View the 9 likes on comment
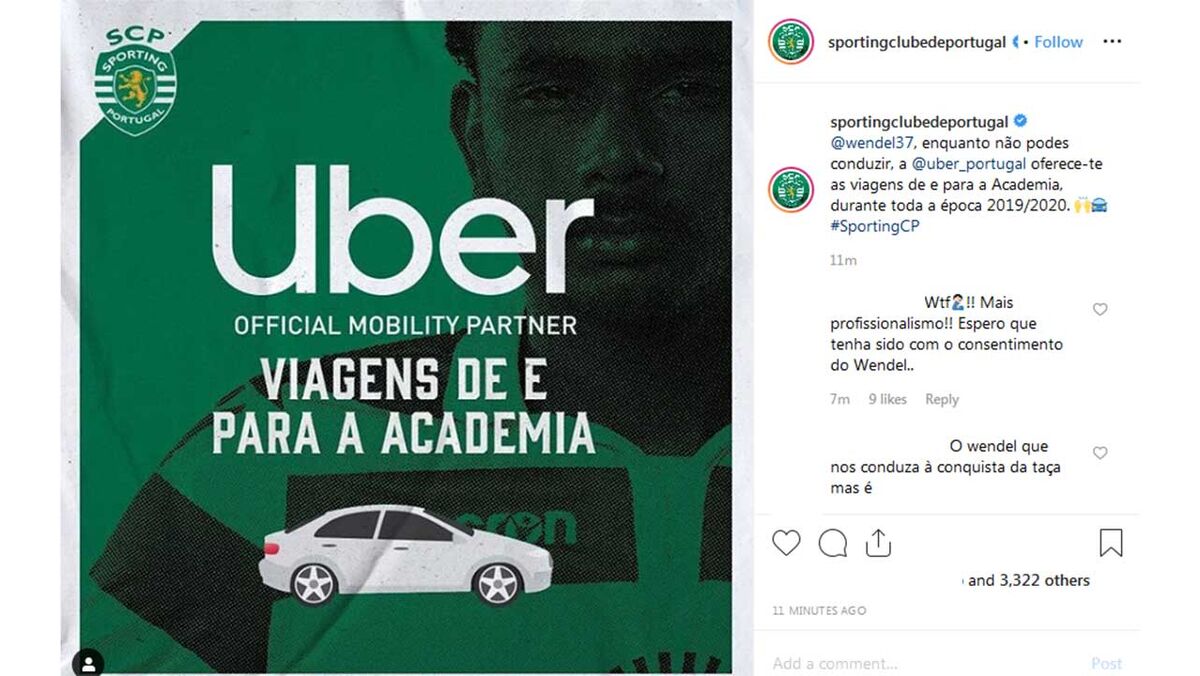 point(888,399)
